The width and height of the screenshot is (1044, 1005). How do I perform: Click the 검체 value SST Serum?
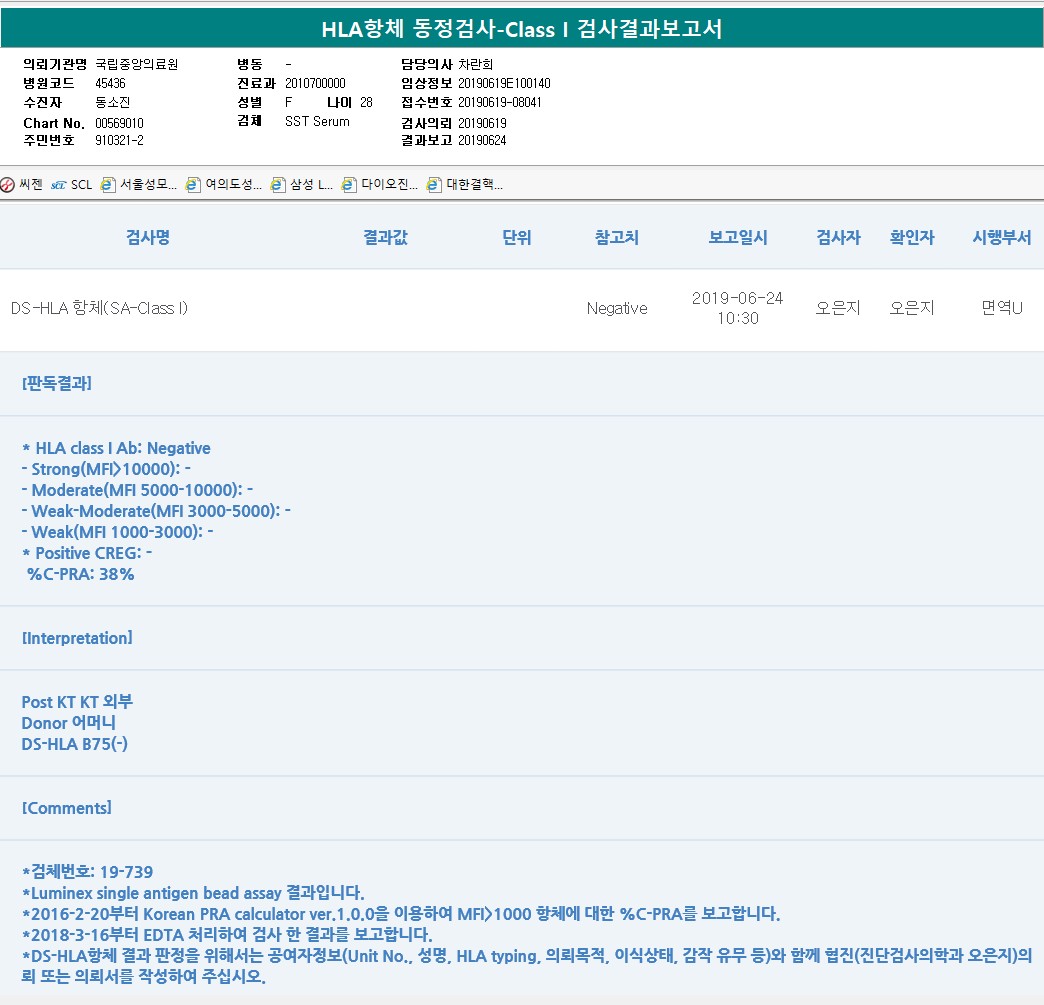click(317, 121)
